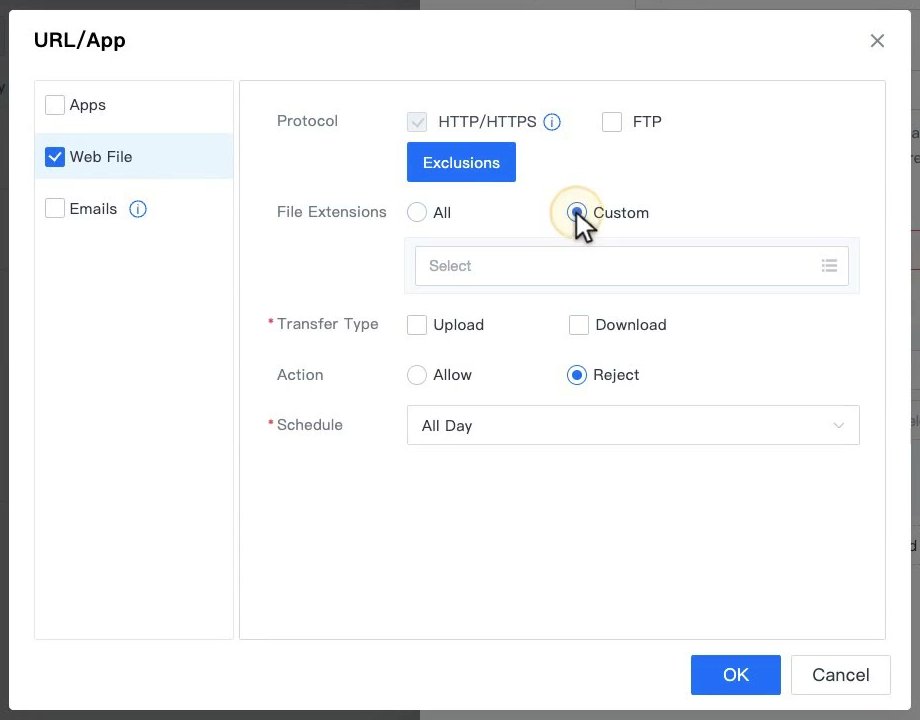This screenshot has height=720, width=920.
Task: Select the Web File label in sidebar
Action: (x=101, y=157)
